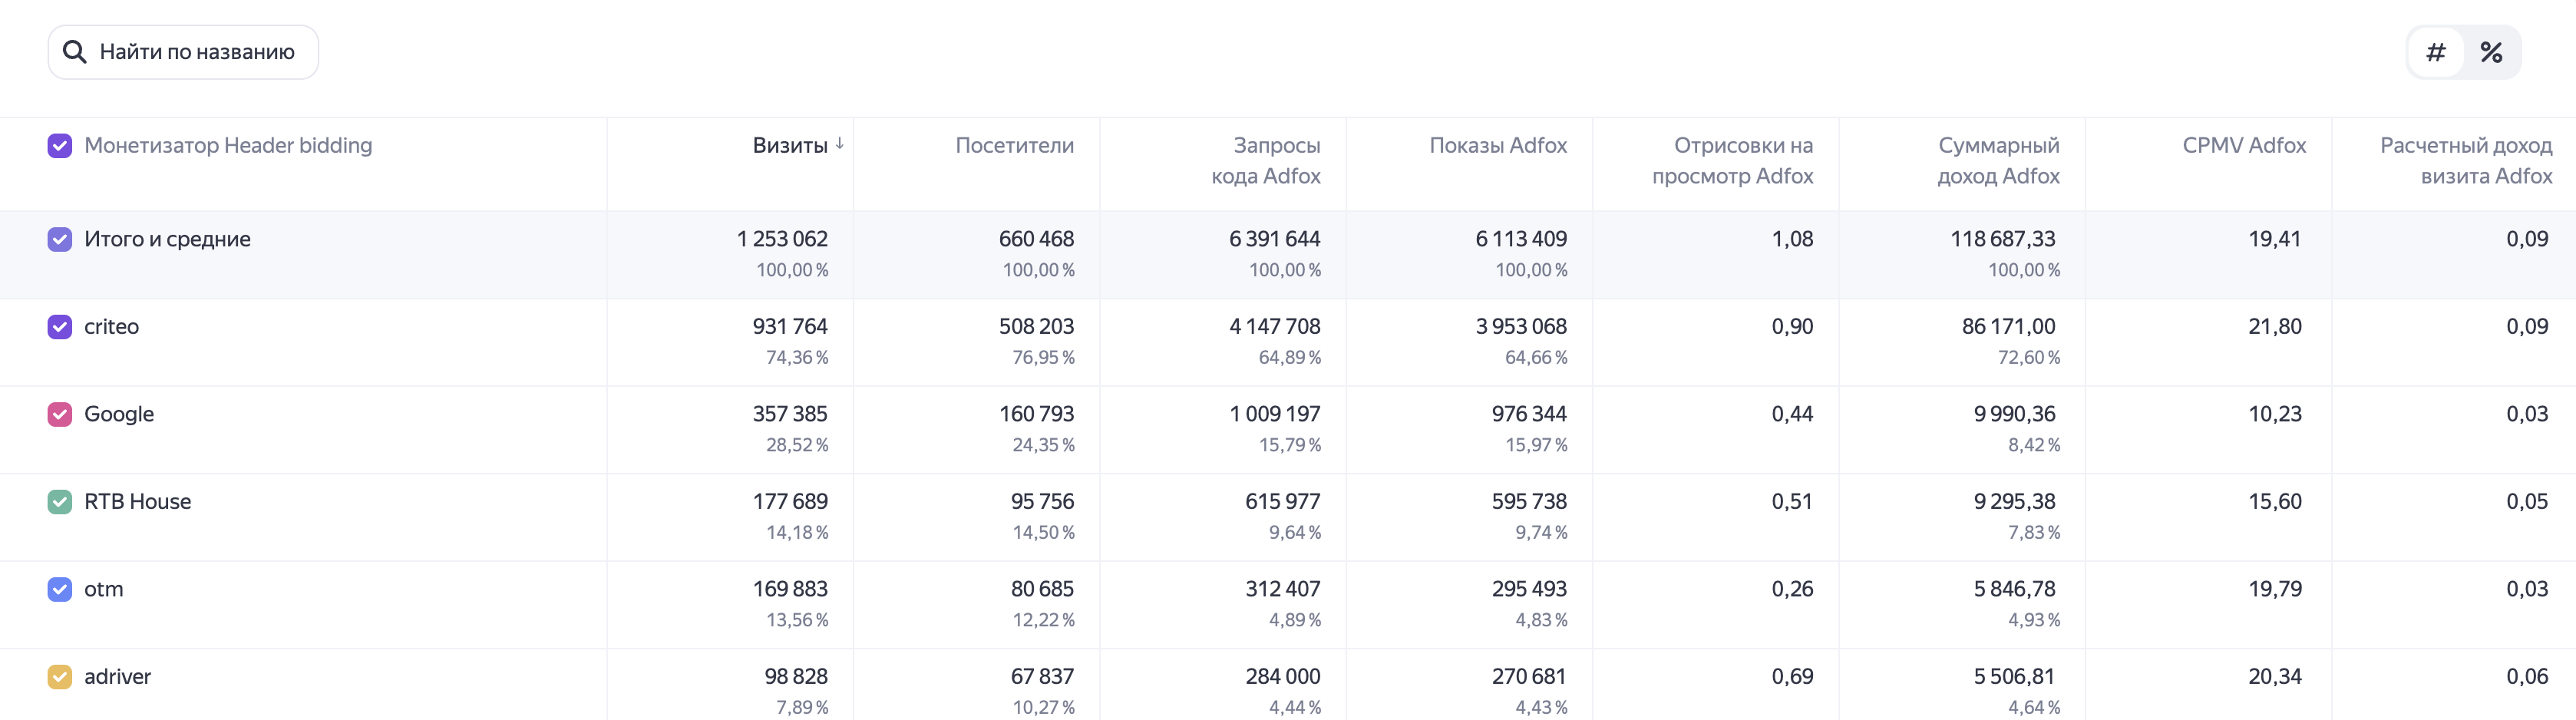The image size is (2576, 720).
Task: Click the Визиты sort arrow icon
Action: [x=840, y=144]
